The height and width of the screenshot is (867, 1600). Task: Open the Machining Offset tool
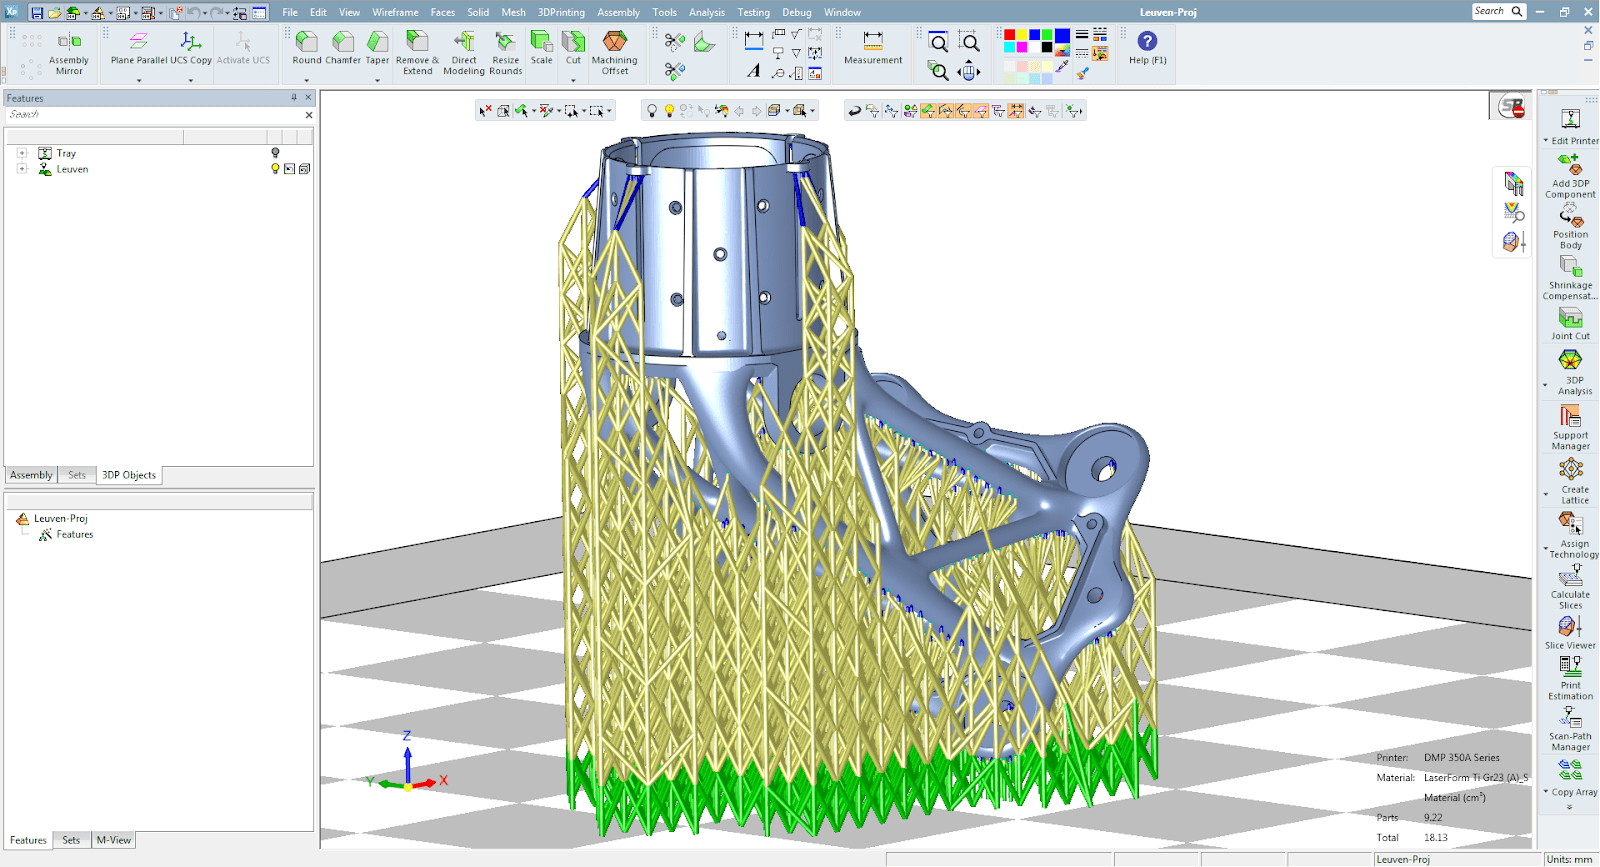[615, 53]
